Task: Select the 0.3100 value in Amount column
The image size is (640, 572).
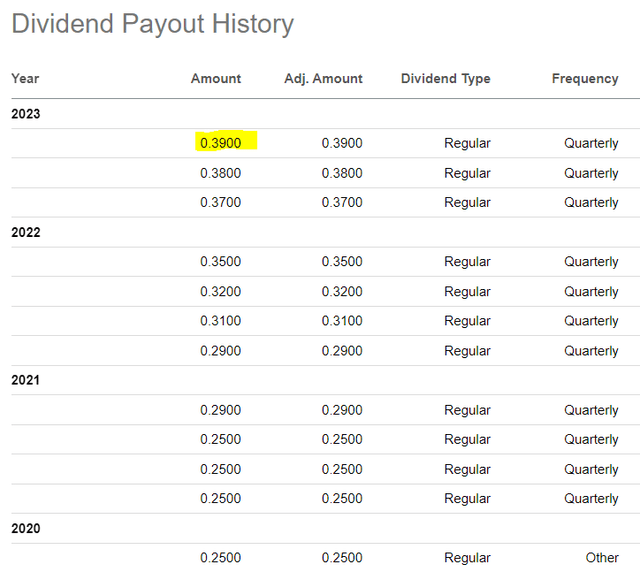Action: 220,321
